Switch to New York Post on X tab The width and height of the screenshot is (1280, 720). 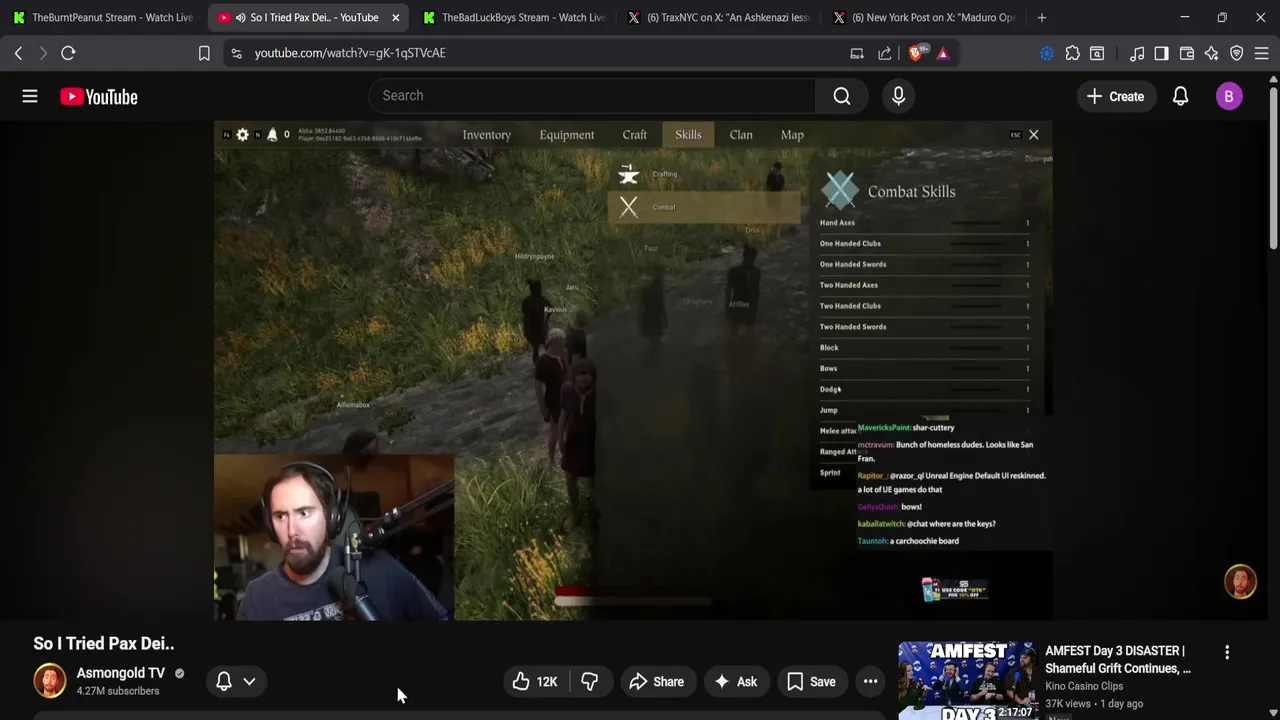coord(923,17)
